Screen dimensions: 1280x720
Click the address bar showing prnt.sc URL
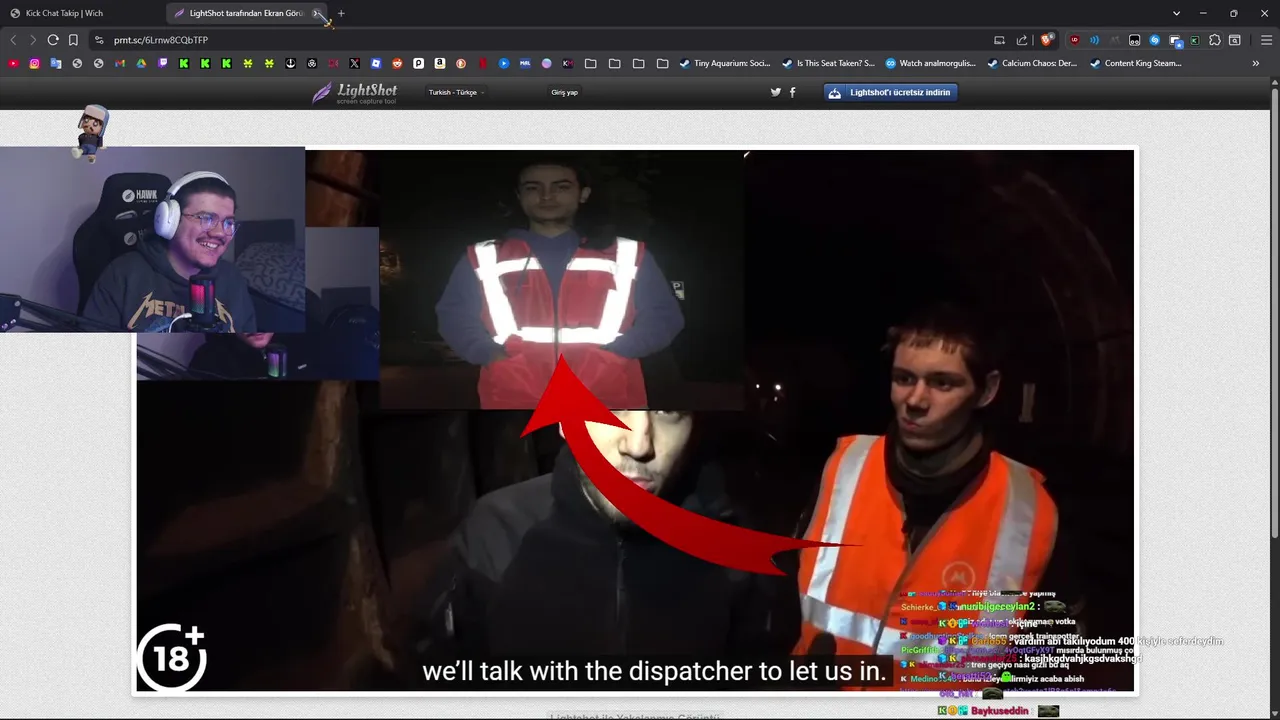[x=540, y=40]
